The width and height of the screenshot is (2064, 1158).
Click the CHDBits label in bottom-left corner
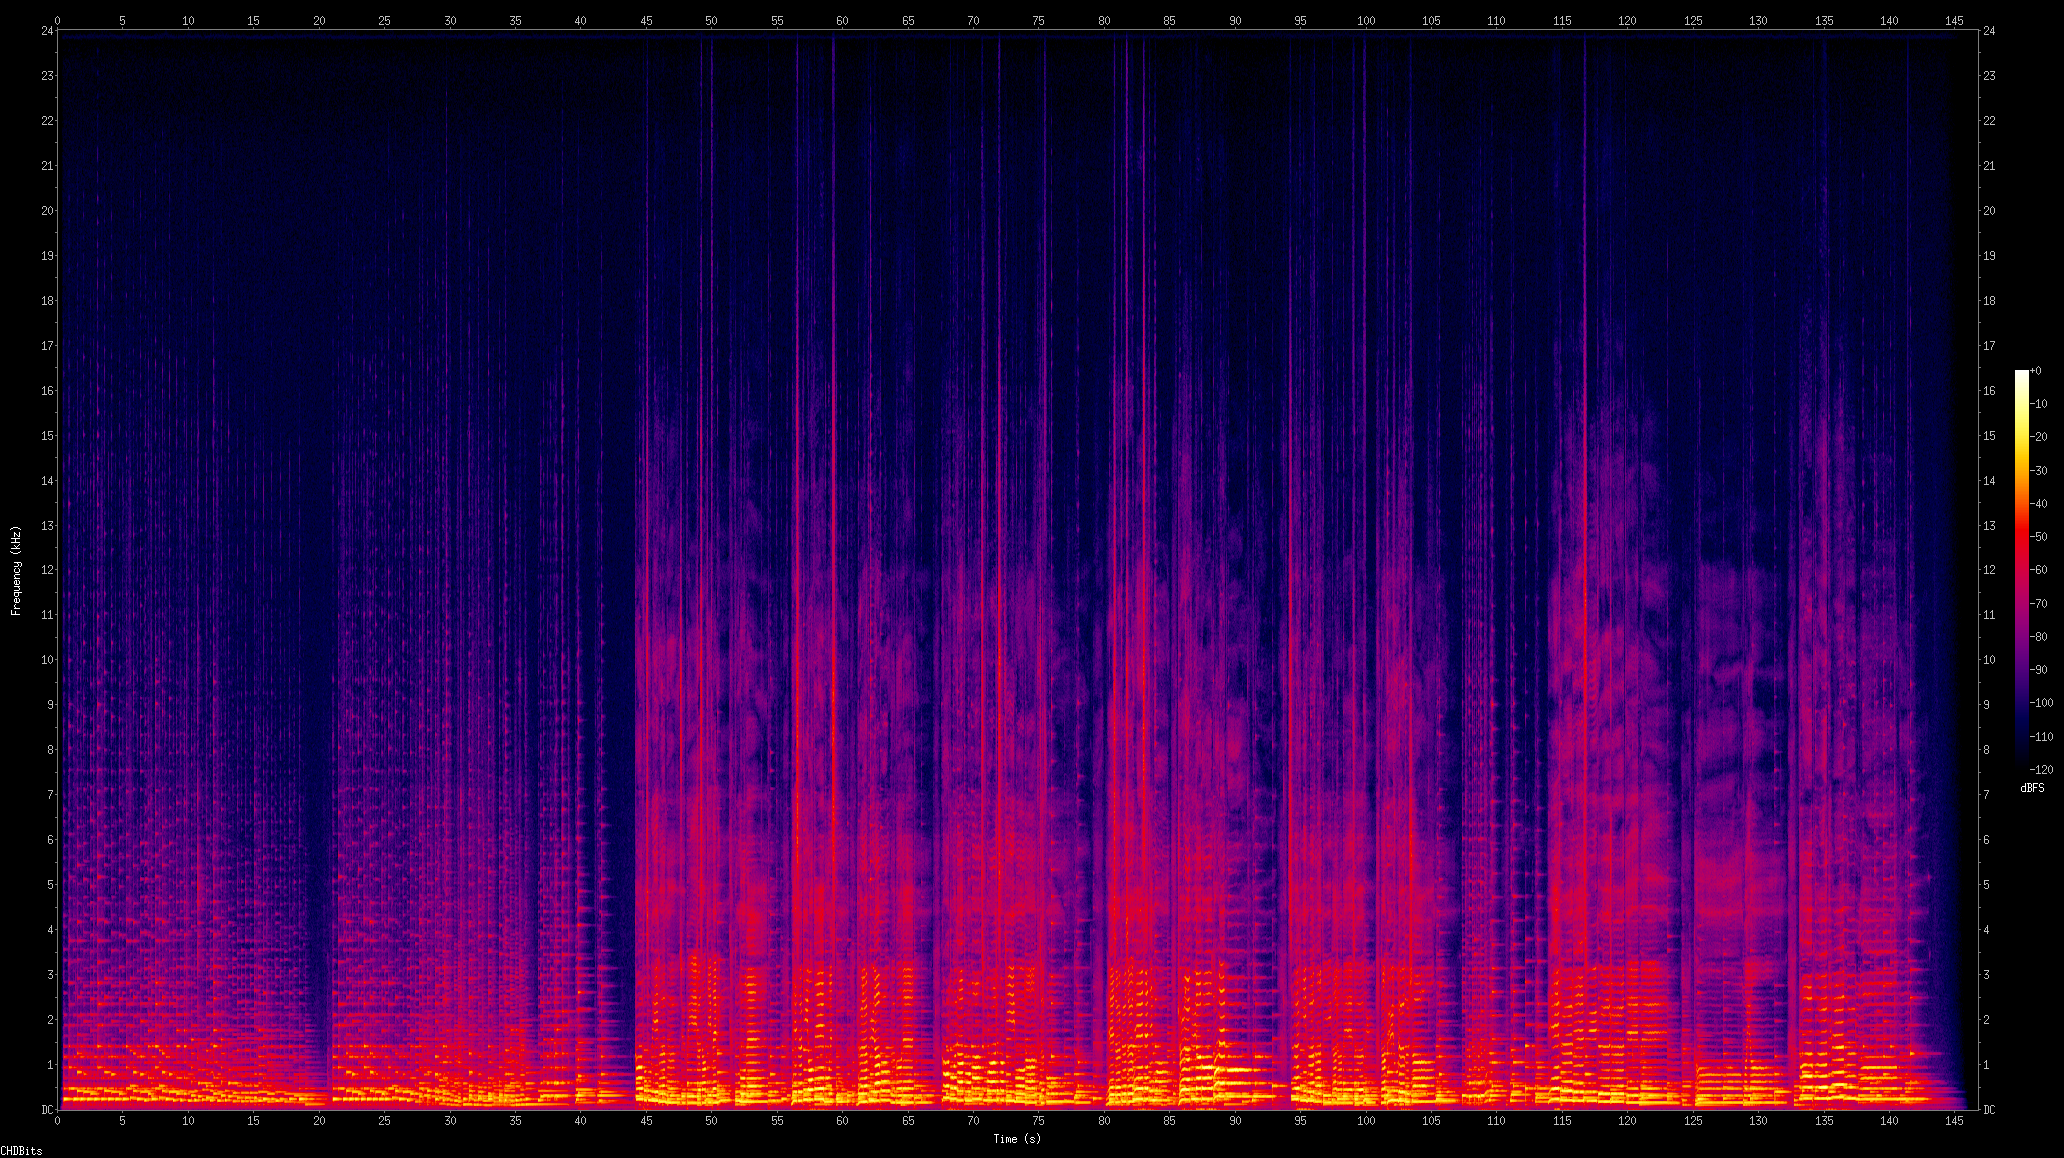point(21,1151)
